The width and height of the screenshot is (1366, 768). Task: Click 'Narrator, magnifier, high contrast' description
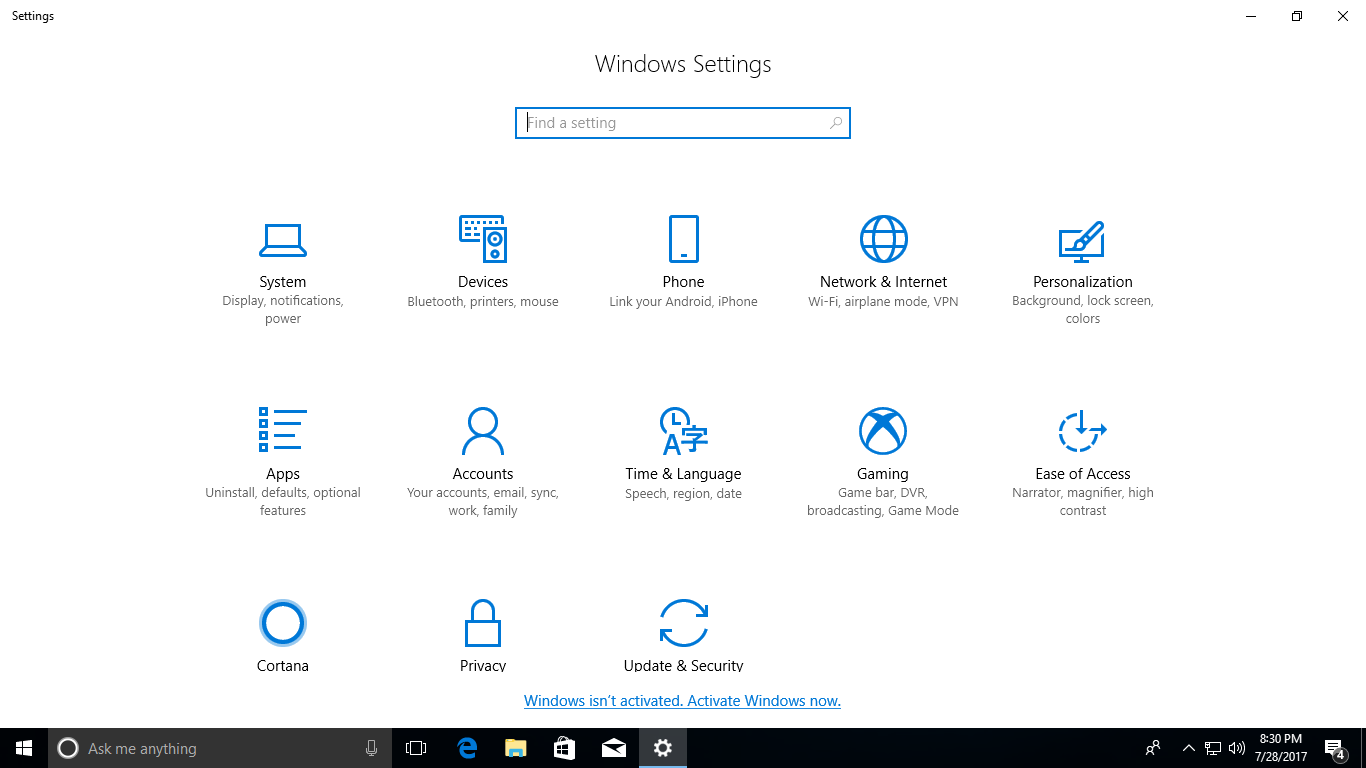tap(1083, 502)
